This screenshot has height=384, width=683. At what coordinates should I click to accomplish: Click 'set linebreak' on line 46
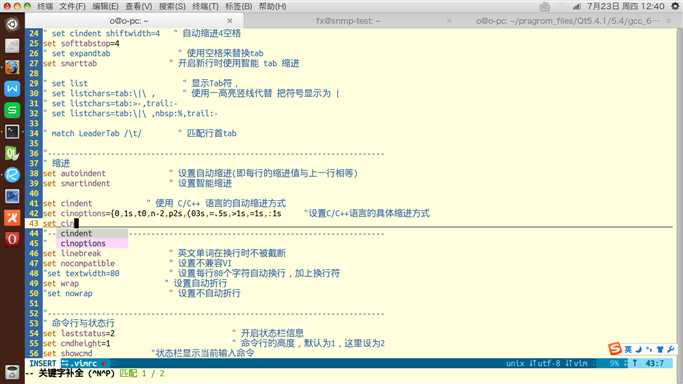72,253
